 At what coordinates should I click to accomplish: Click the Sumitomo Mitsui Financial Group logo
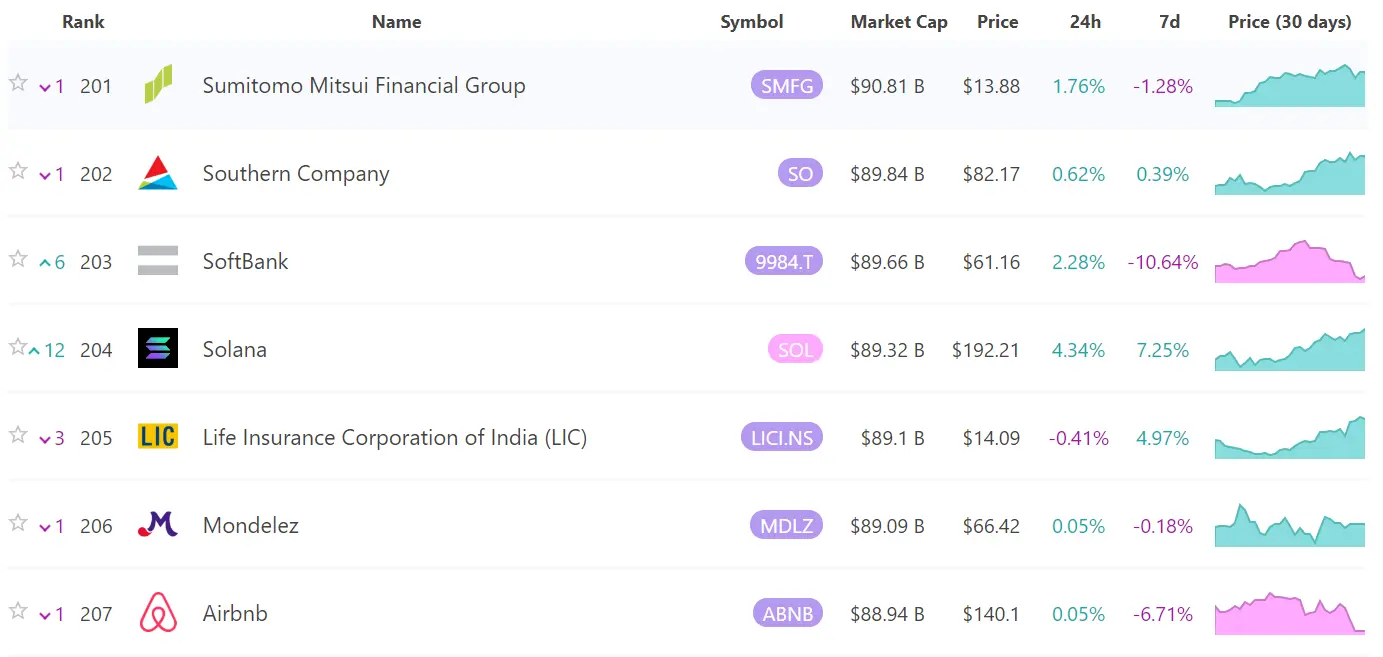(x=158, y=85)
